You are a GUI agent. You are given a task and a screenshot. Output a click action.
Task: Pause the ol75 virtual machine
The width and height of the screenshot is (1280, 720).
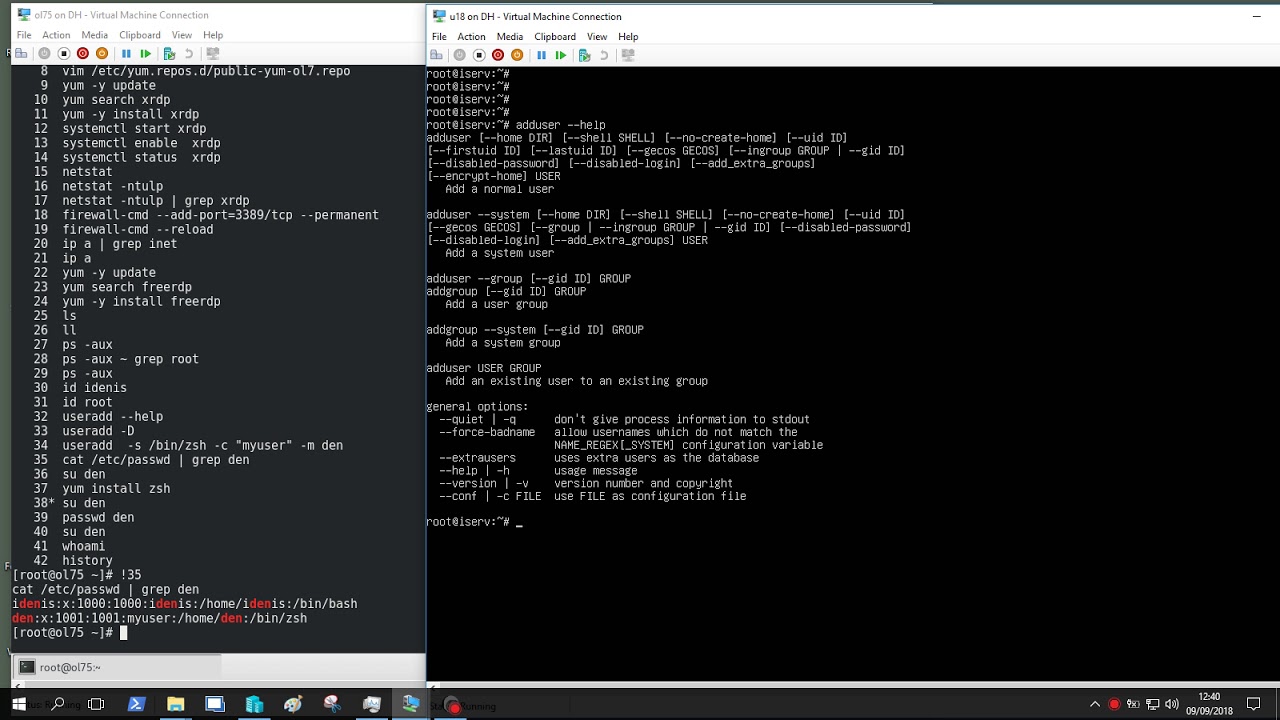pyautogui.click(x=126, y=53)
